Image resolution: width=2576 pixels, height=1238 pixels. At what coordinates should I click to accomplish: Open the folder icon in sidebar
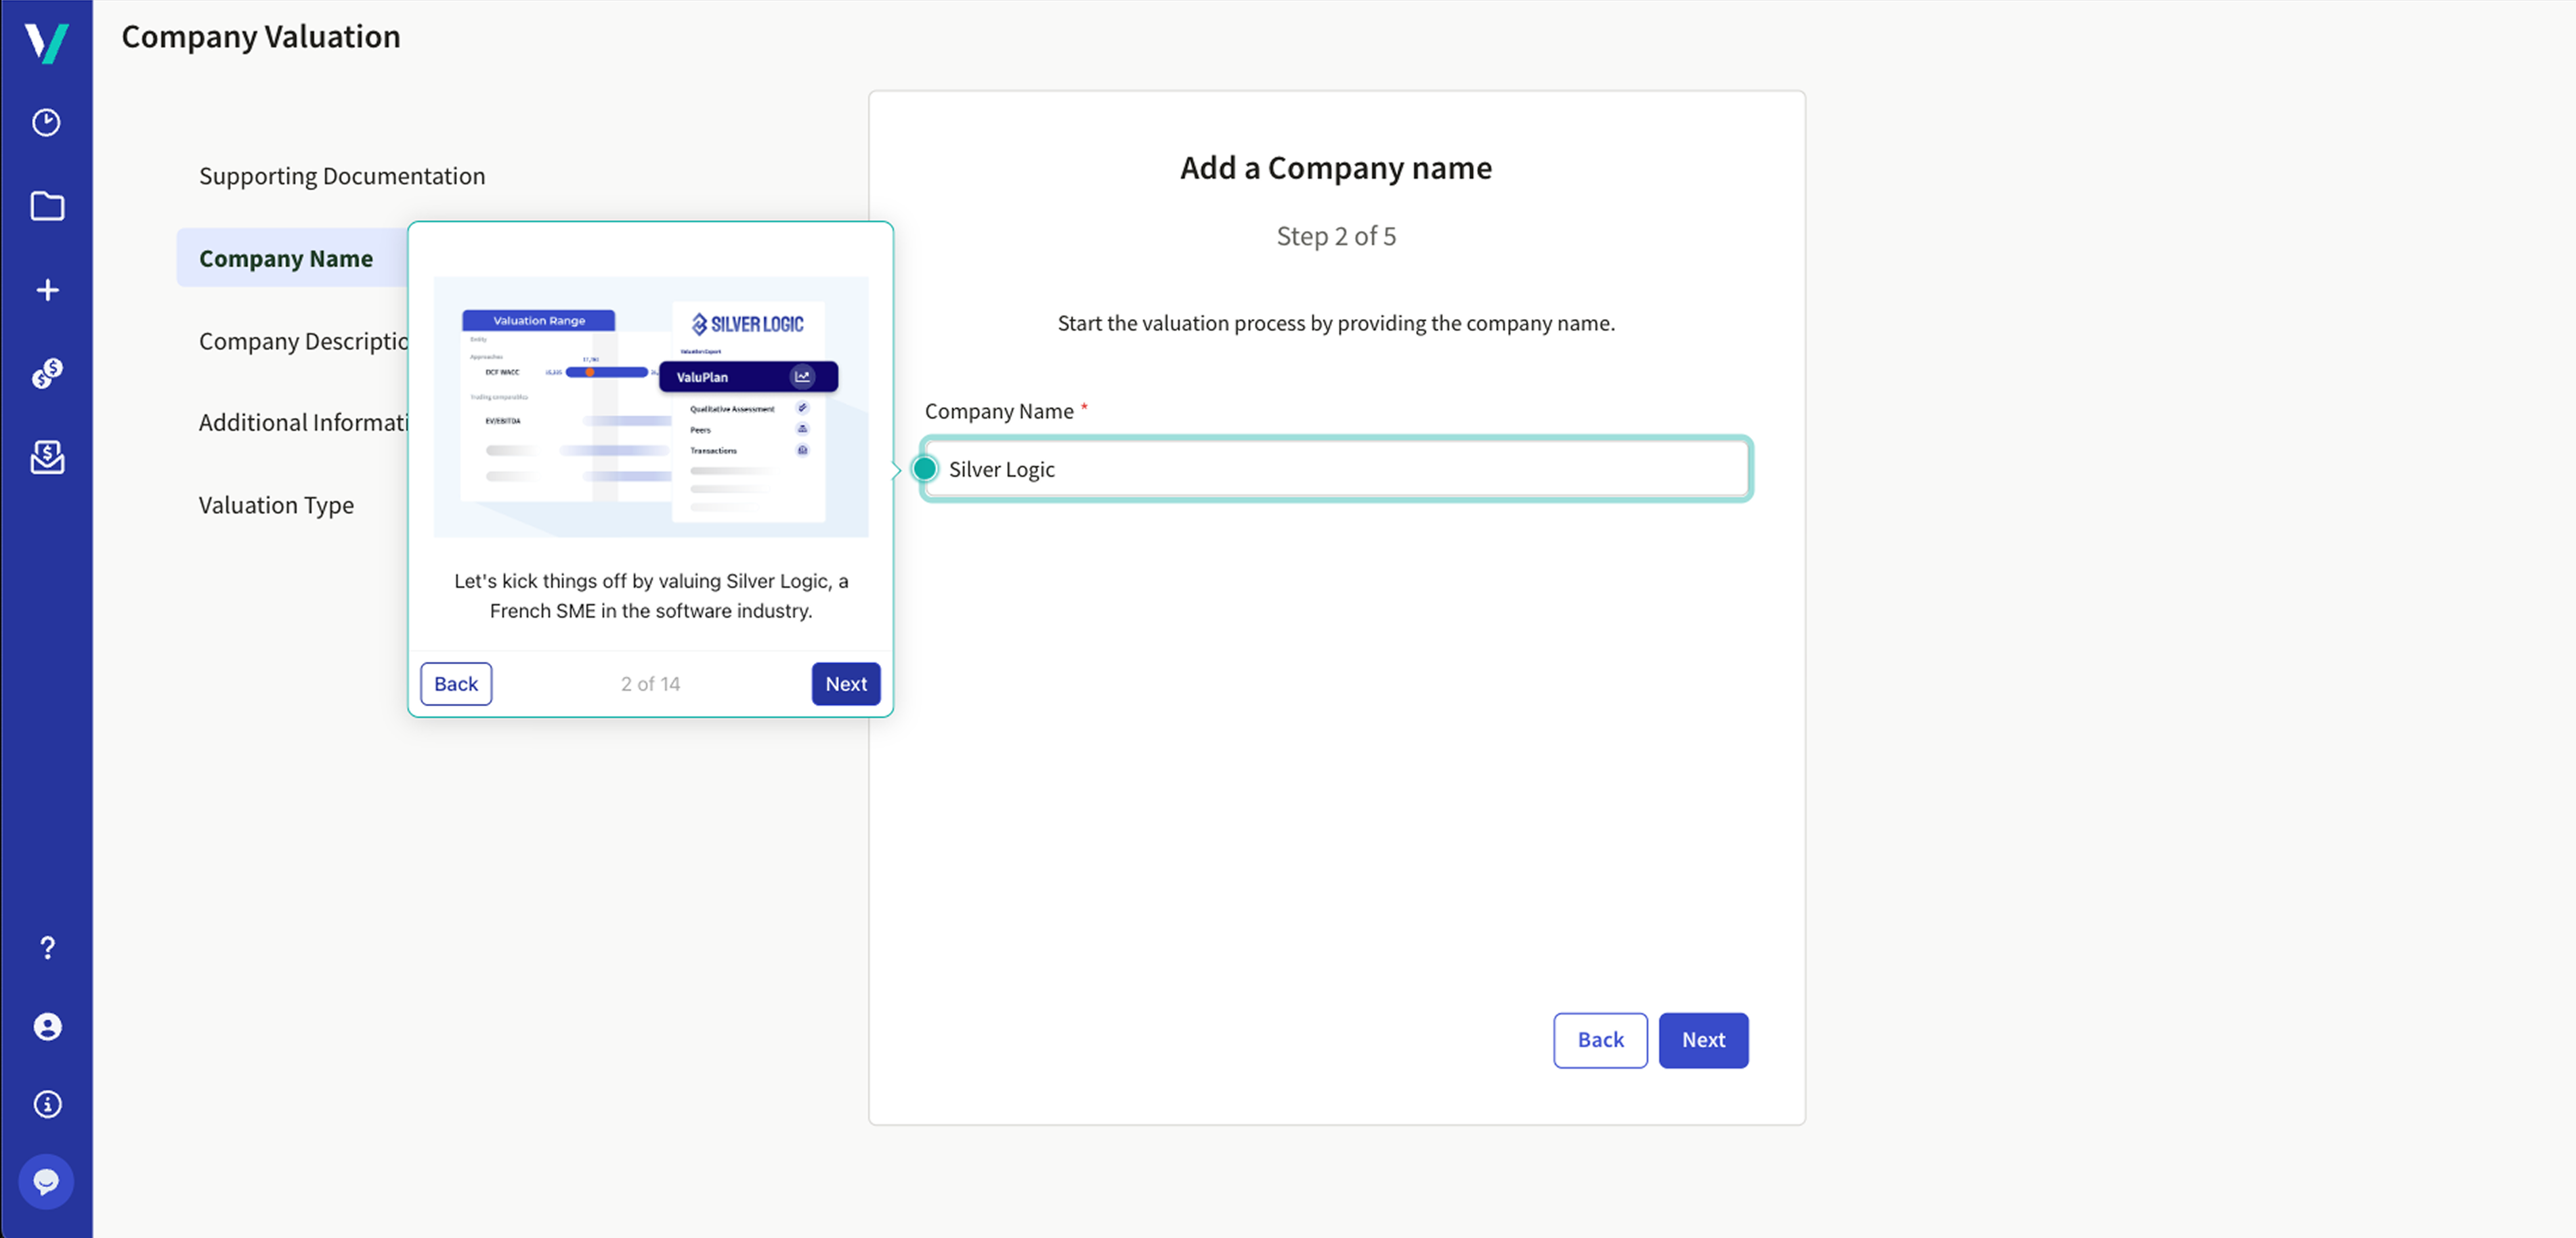[x=46, y=206]
